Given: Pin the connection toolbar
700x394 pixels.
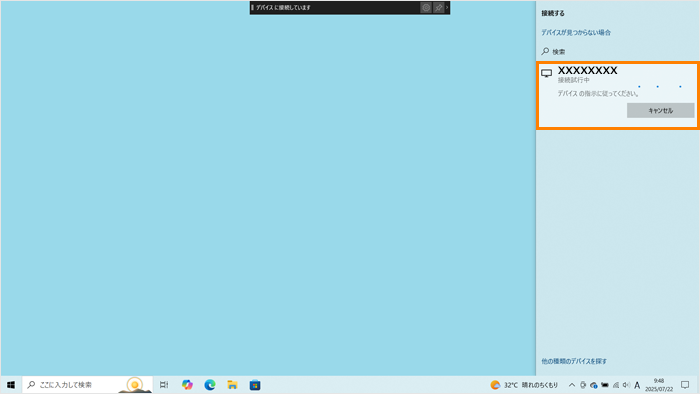Looking at the screenshot, I should point(438,8).
